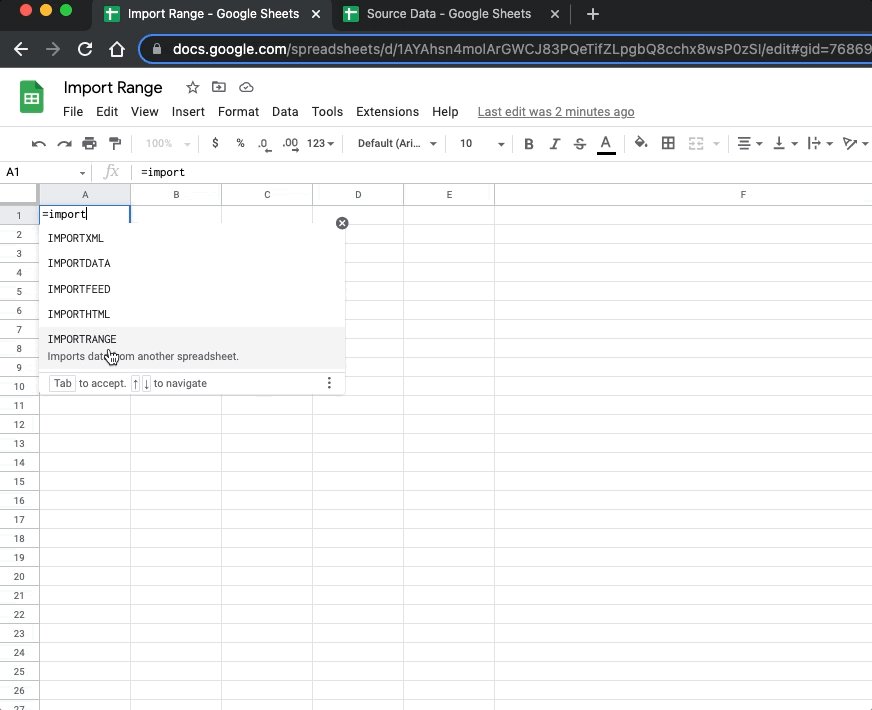Click the select-all corner box
Image resolution: width=872 pixels, height=710 pixels.
[19, 194]
